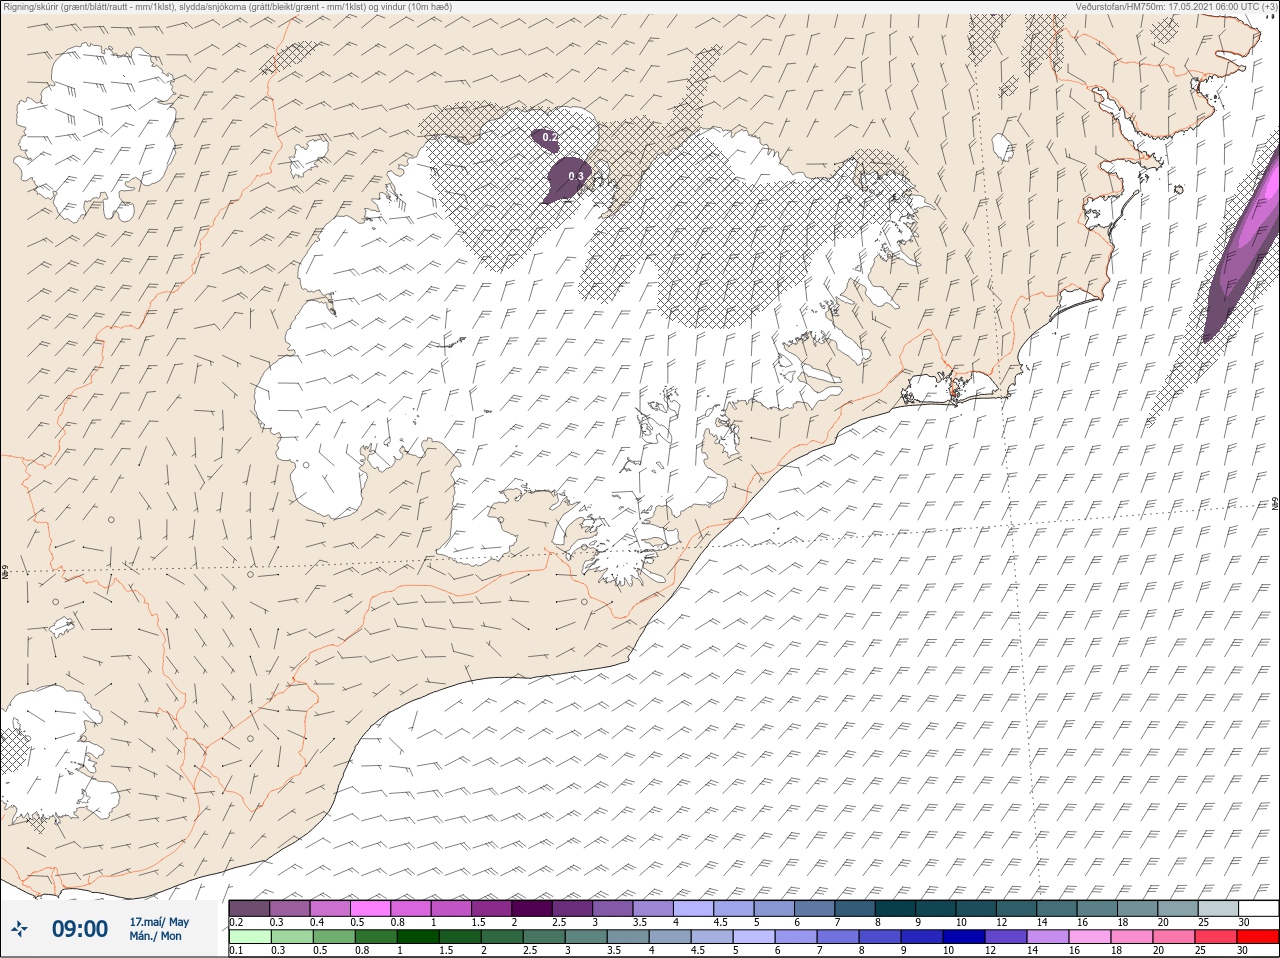Click the map title text starting with 'Rigning/skúrir'
Screen dimensions: 1280x958
pyautogui.click(x=229, y=6)
